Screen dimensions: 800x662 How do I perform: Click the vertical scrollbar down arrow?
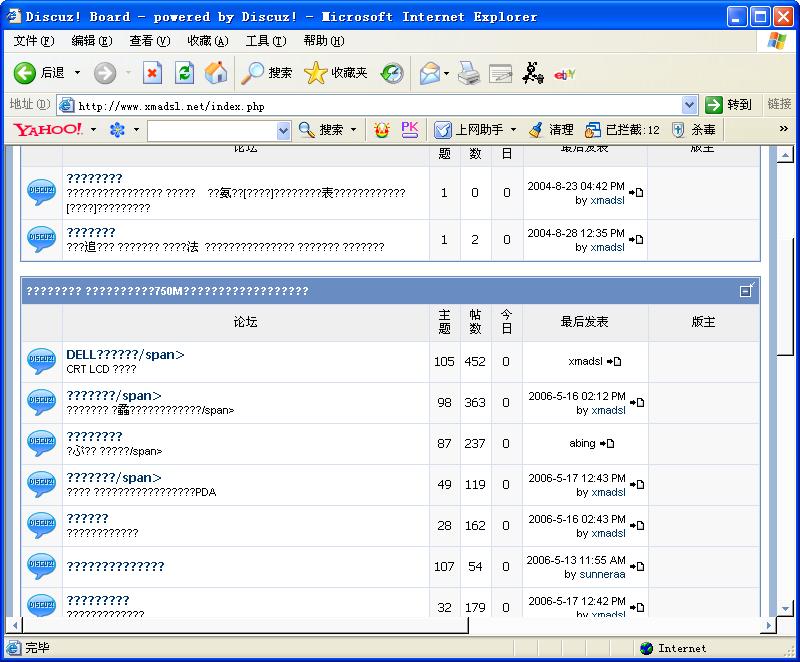click(x=785, y=608)
